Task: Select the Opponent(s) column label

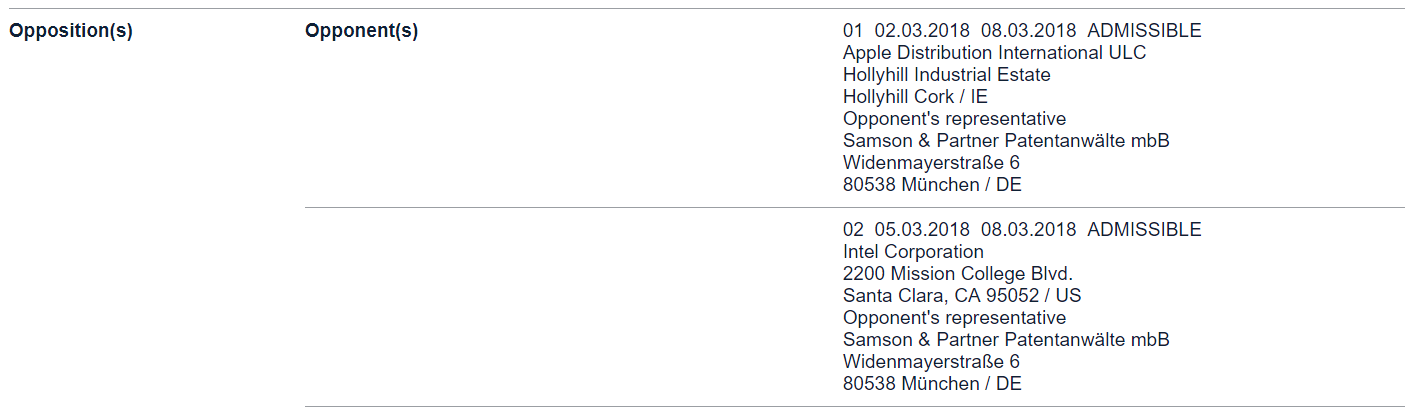Action: pyautogui.click(x=361, y=31)
